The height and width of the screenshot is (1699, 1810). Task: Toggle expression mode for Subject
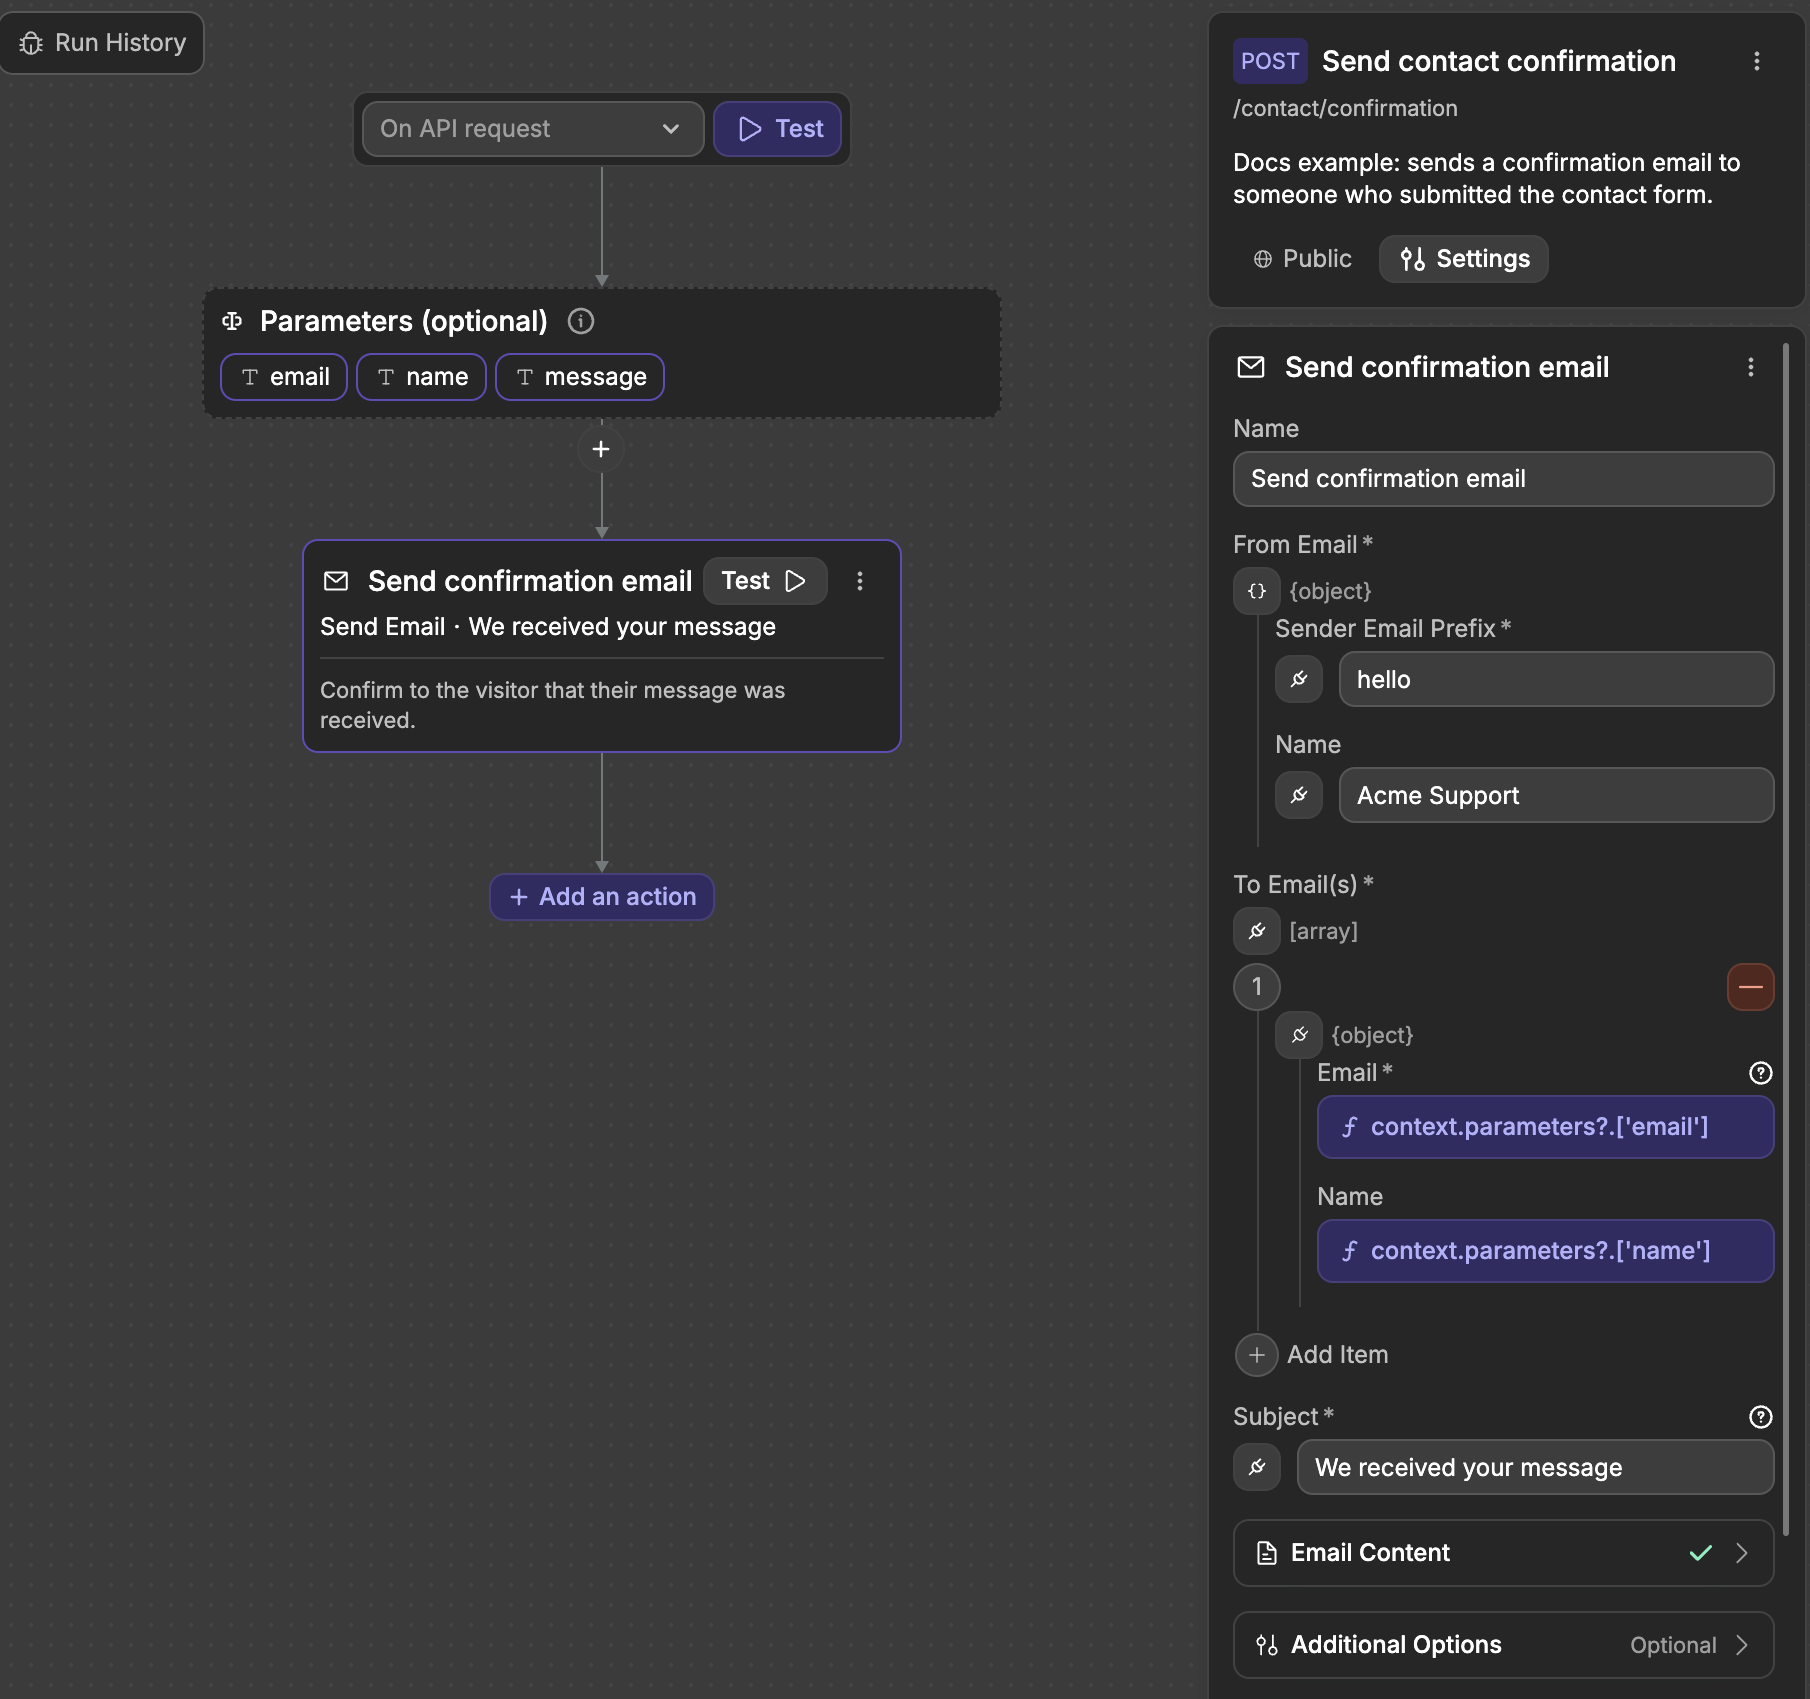[x=1257, y=1467]
